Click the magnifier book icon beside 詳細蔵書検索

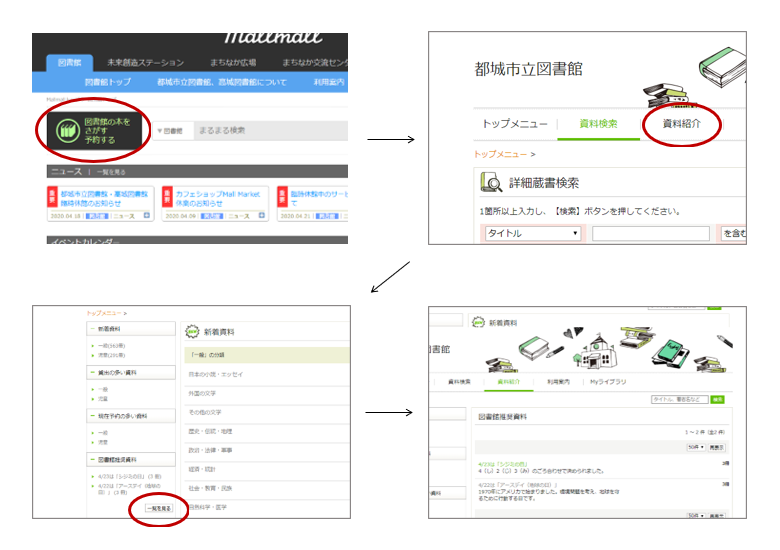click(491, 182)
